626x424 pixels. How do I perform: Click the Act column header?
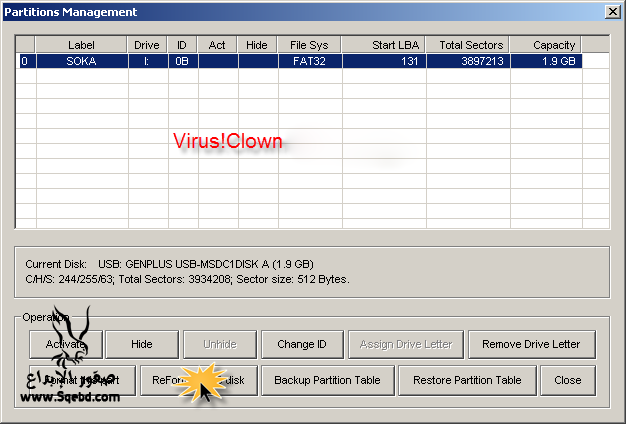click(217, 45)
